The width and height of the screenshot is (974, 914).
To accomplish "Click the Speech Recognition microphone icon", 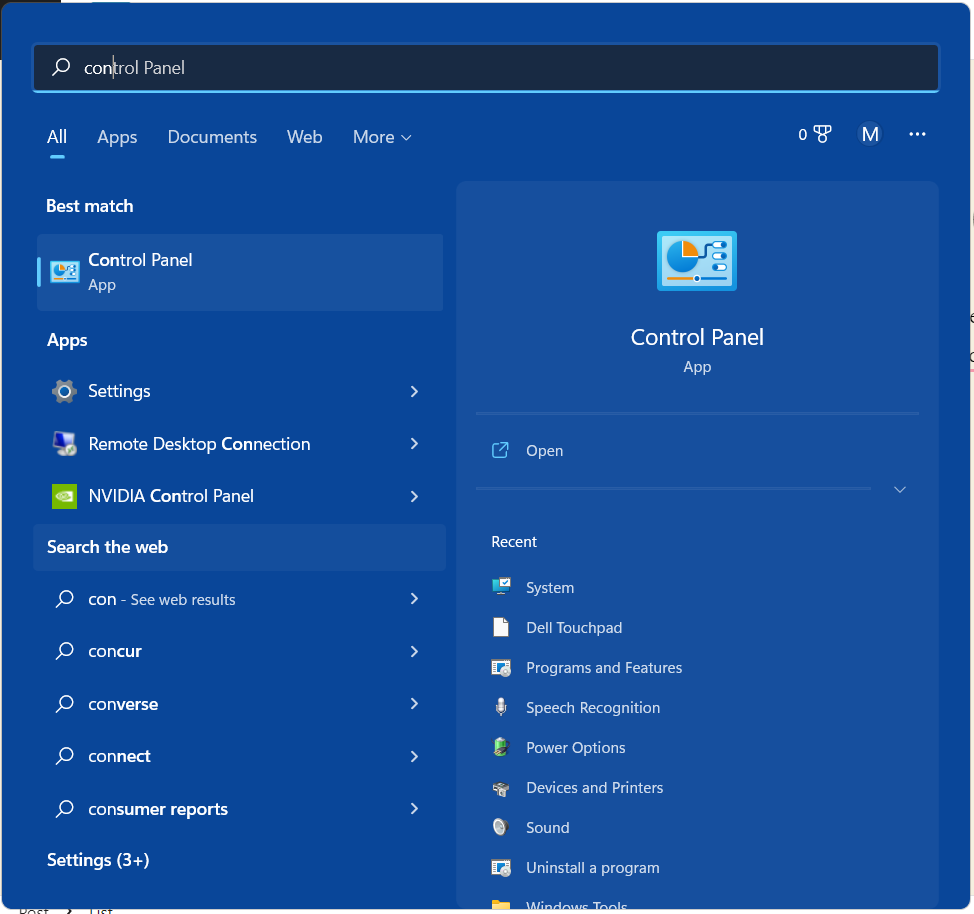I will 501,707.
